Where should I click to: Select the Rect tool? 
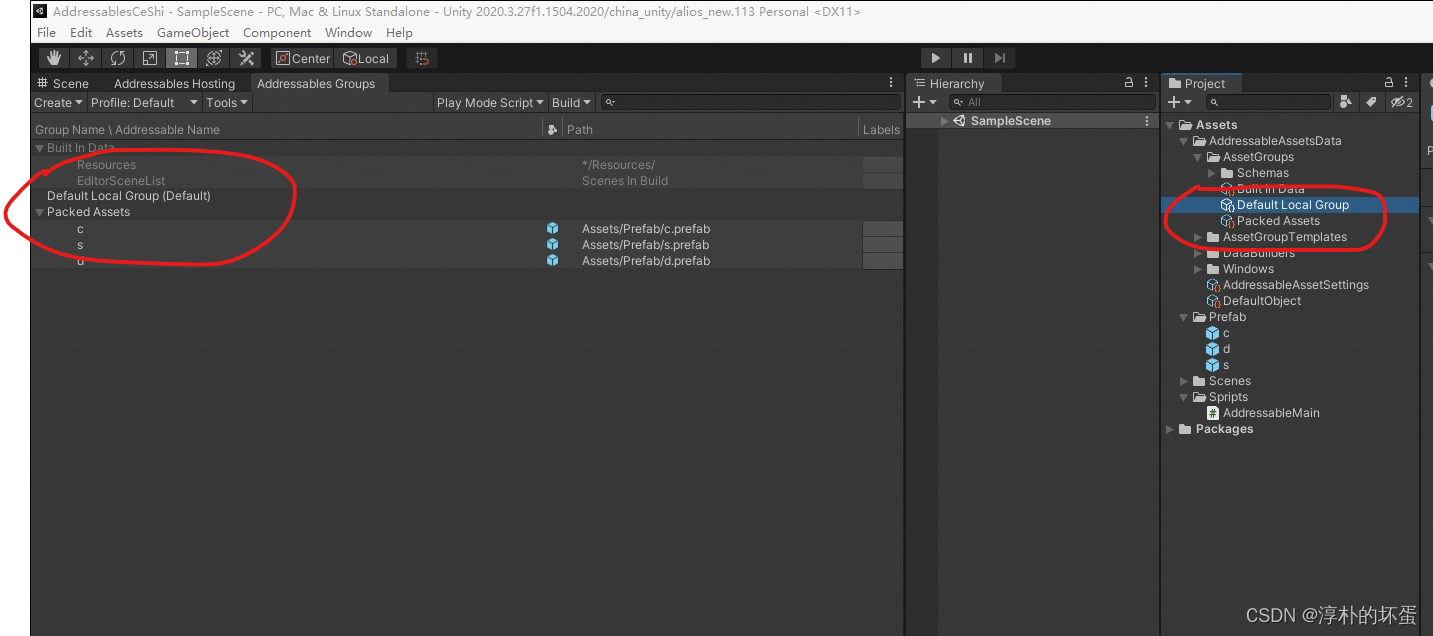[x=182, y=58]
